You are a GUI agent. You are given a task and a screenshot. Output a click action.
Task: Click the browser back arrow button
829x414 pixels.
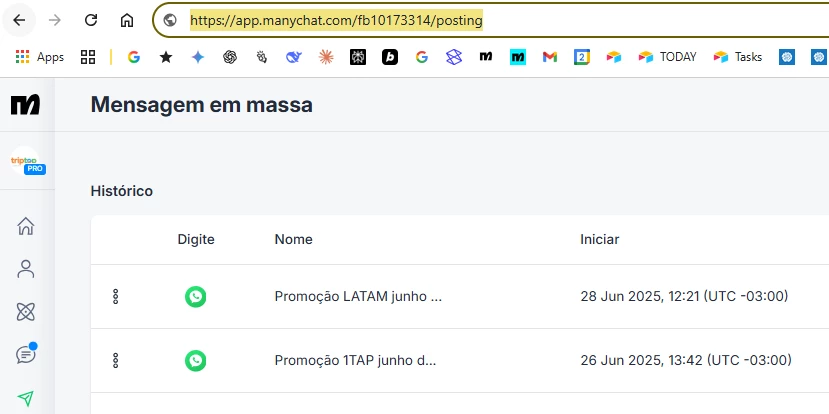coord(19,20)
